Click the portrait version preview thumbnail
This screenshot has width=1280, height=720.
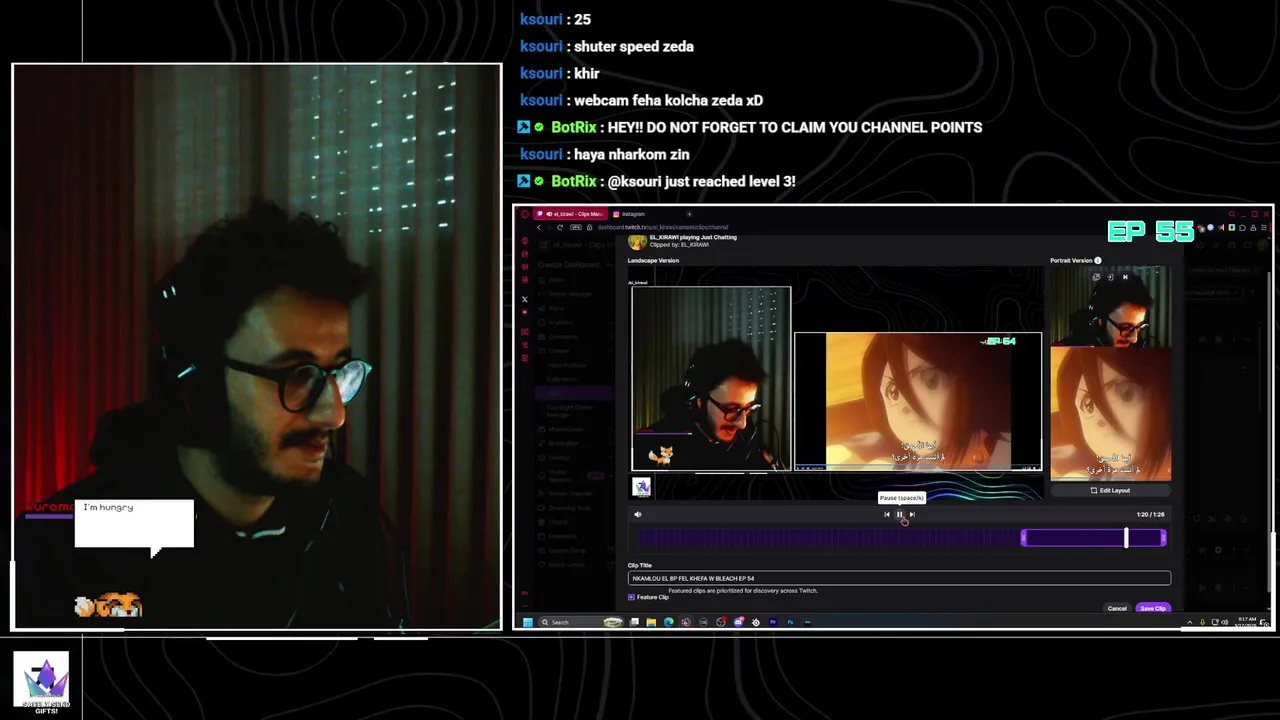(1110, 374)
